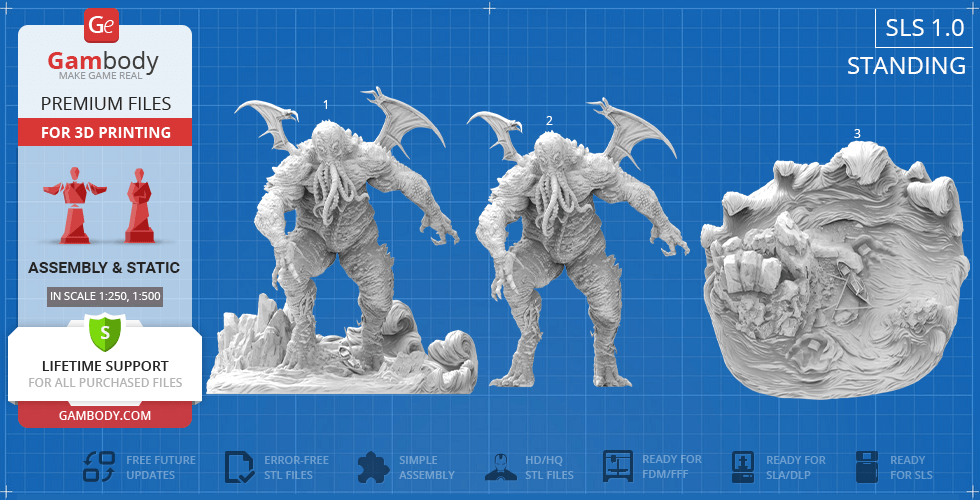The image size is (980, 500).
Task: Click the red figure with outstretched arms
Action: click(76, 205)
